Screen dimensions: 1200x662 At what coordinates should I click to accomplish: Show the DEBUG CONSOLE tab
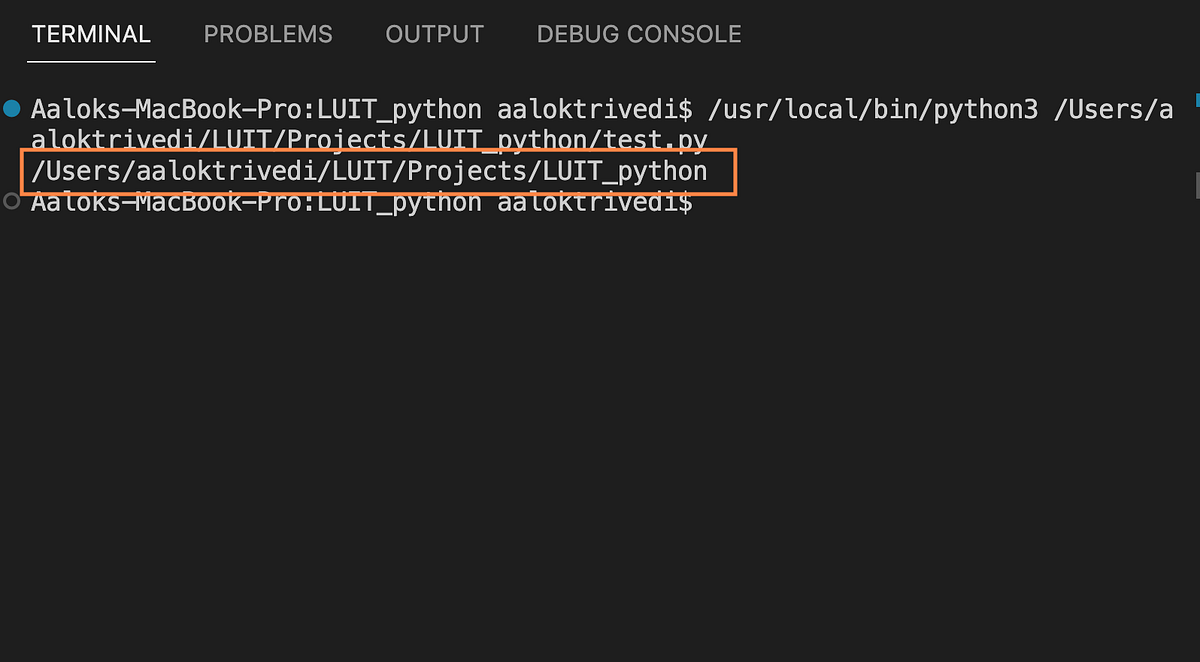(639, 34)
